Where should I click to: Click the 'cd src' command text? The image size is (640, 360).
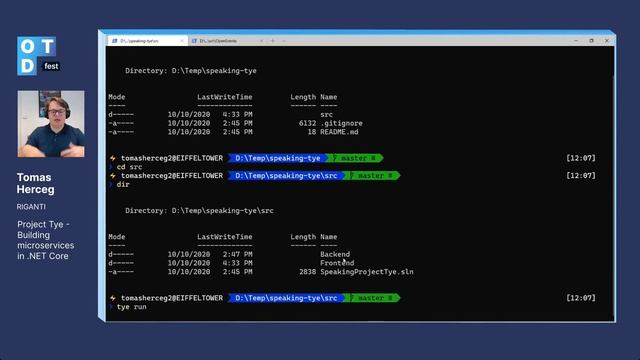tap(129, 167)
